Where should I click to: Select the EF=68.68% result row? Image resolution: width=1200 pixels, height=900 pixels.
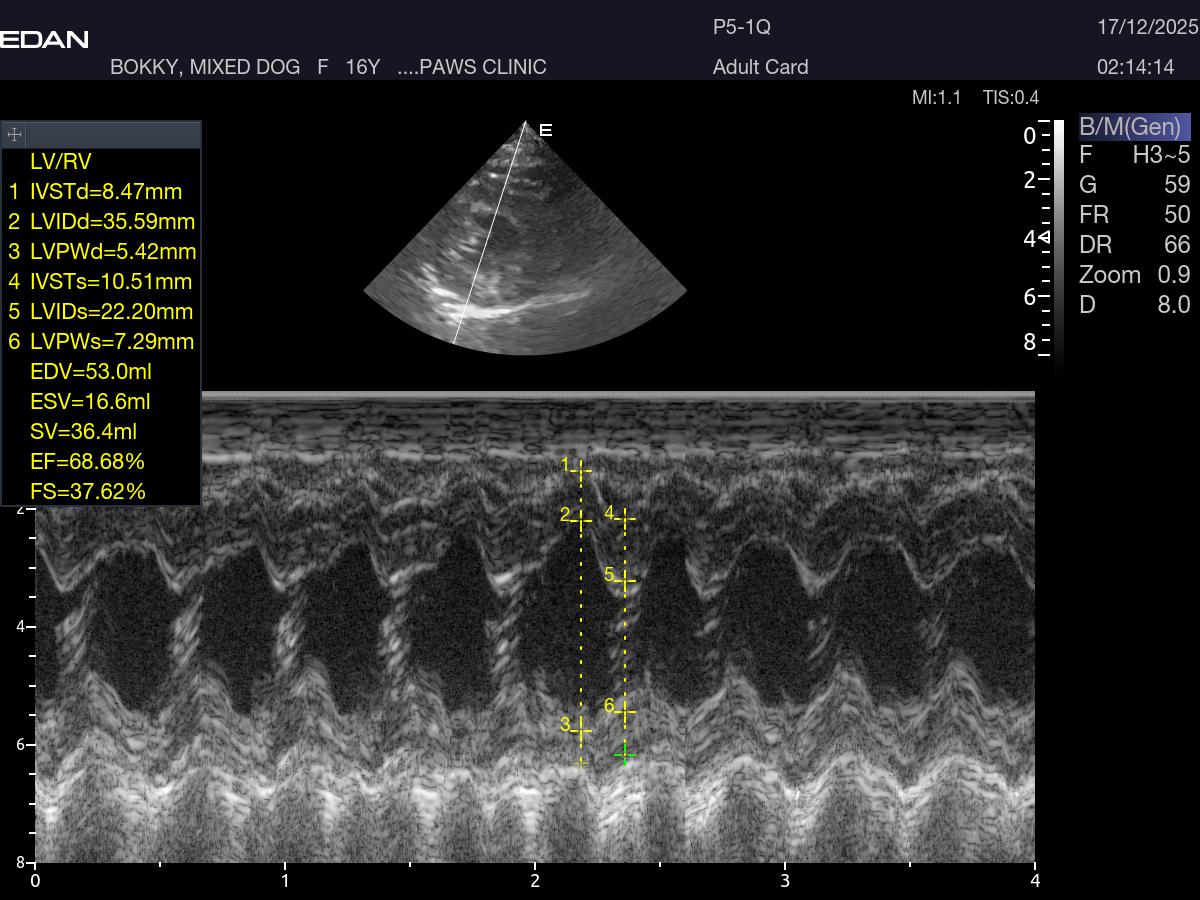click(88, 461)
